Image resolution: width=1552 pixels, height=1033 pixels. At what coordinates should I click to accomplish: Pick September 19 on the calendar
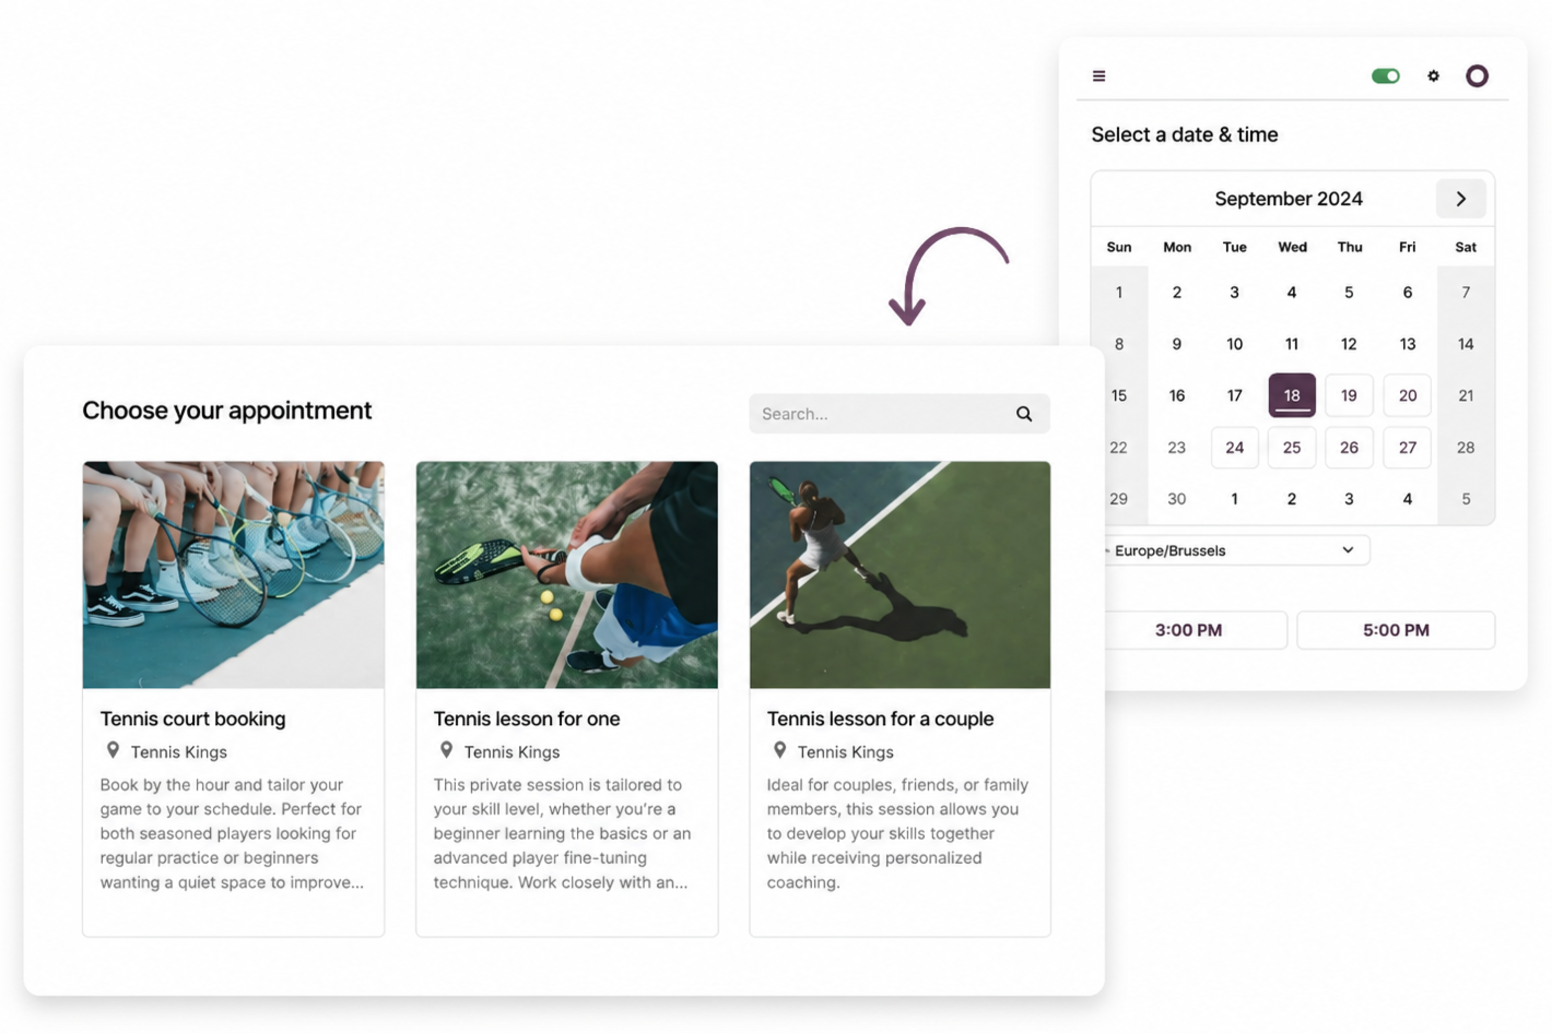pos(1349,396)
